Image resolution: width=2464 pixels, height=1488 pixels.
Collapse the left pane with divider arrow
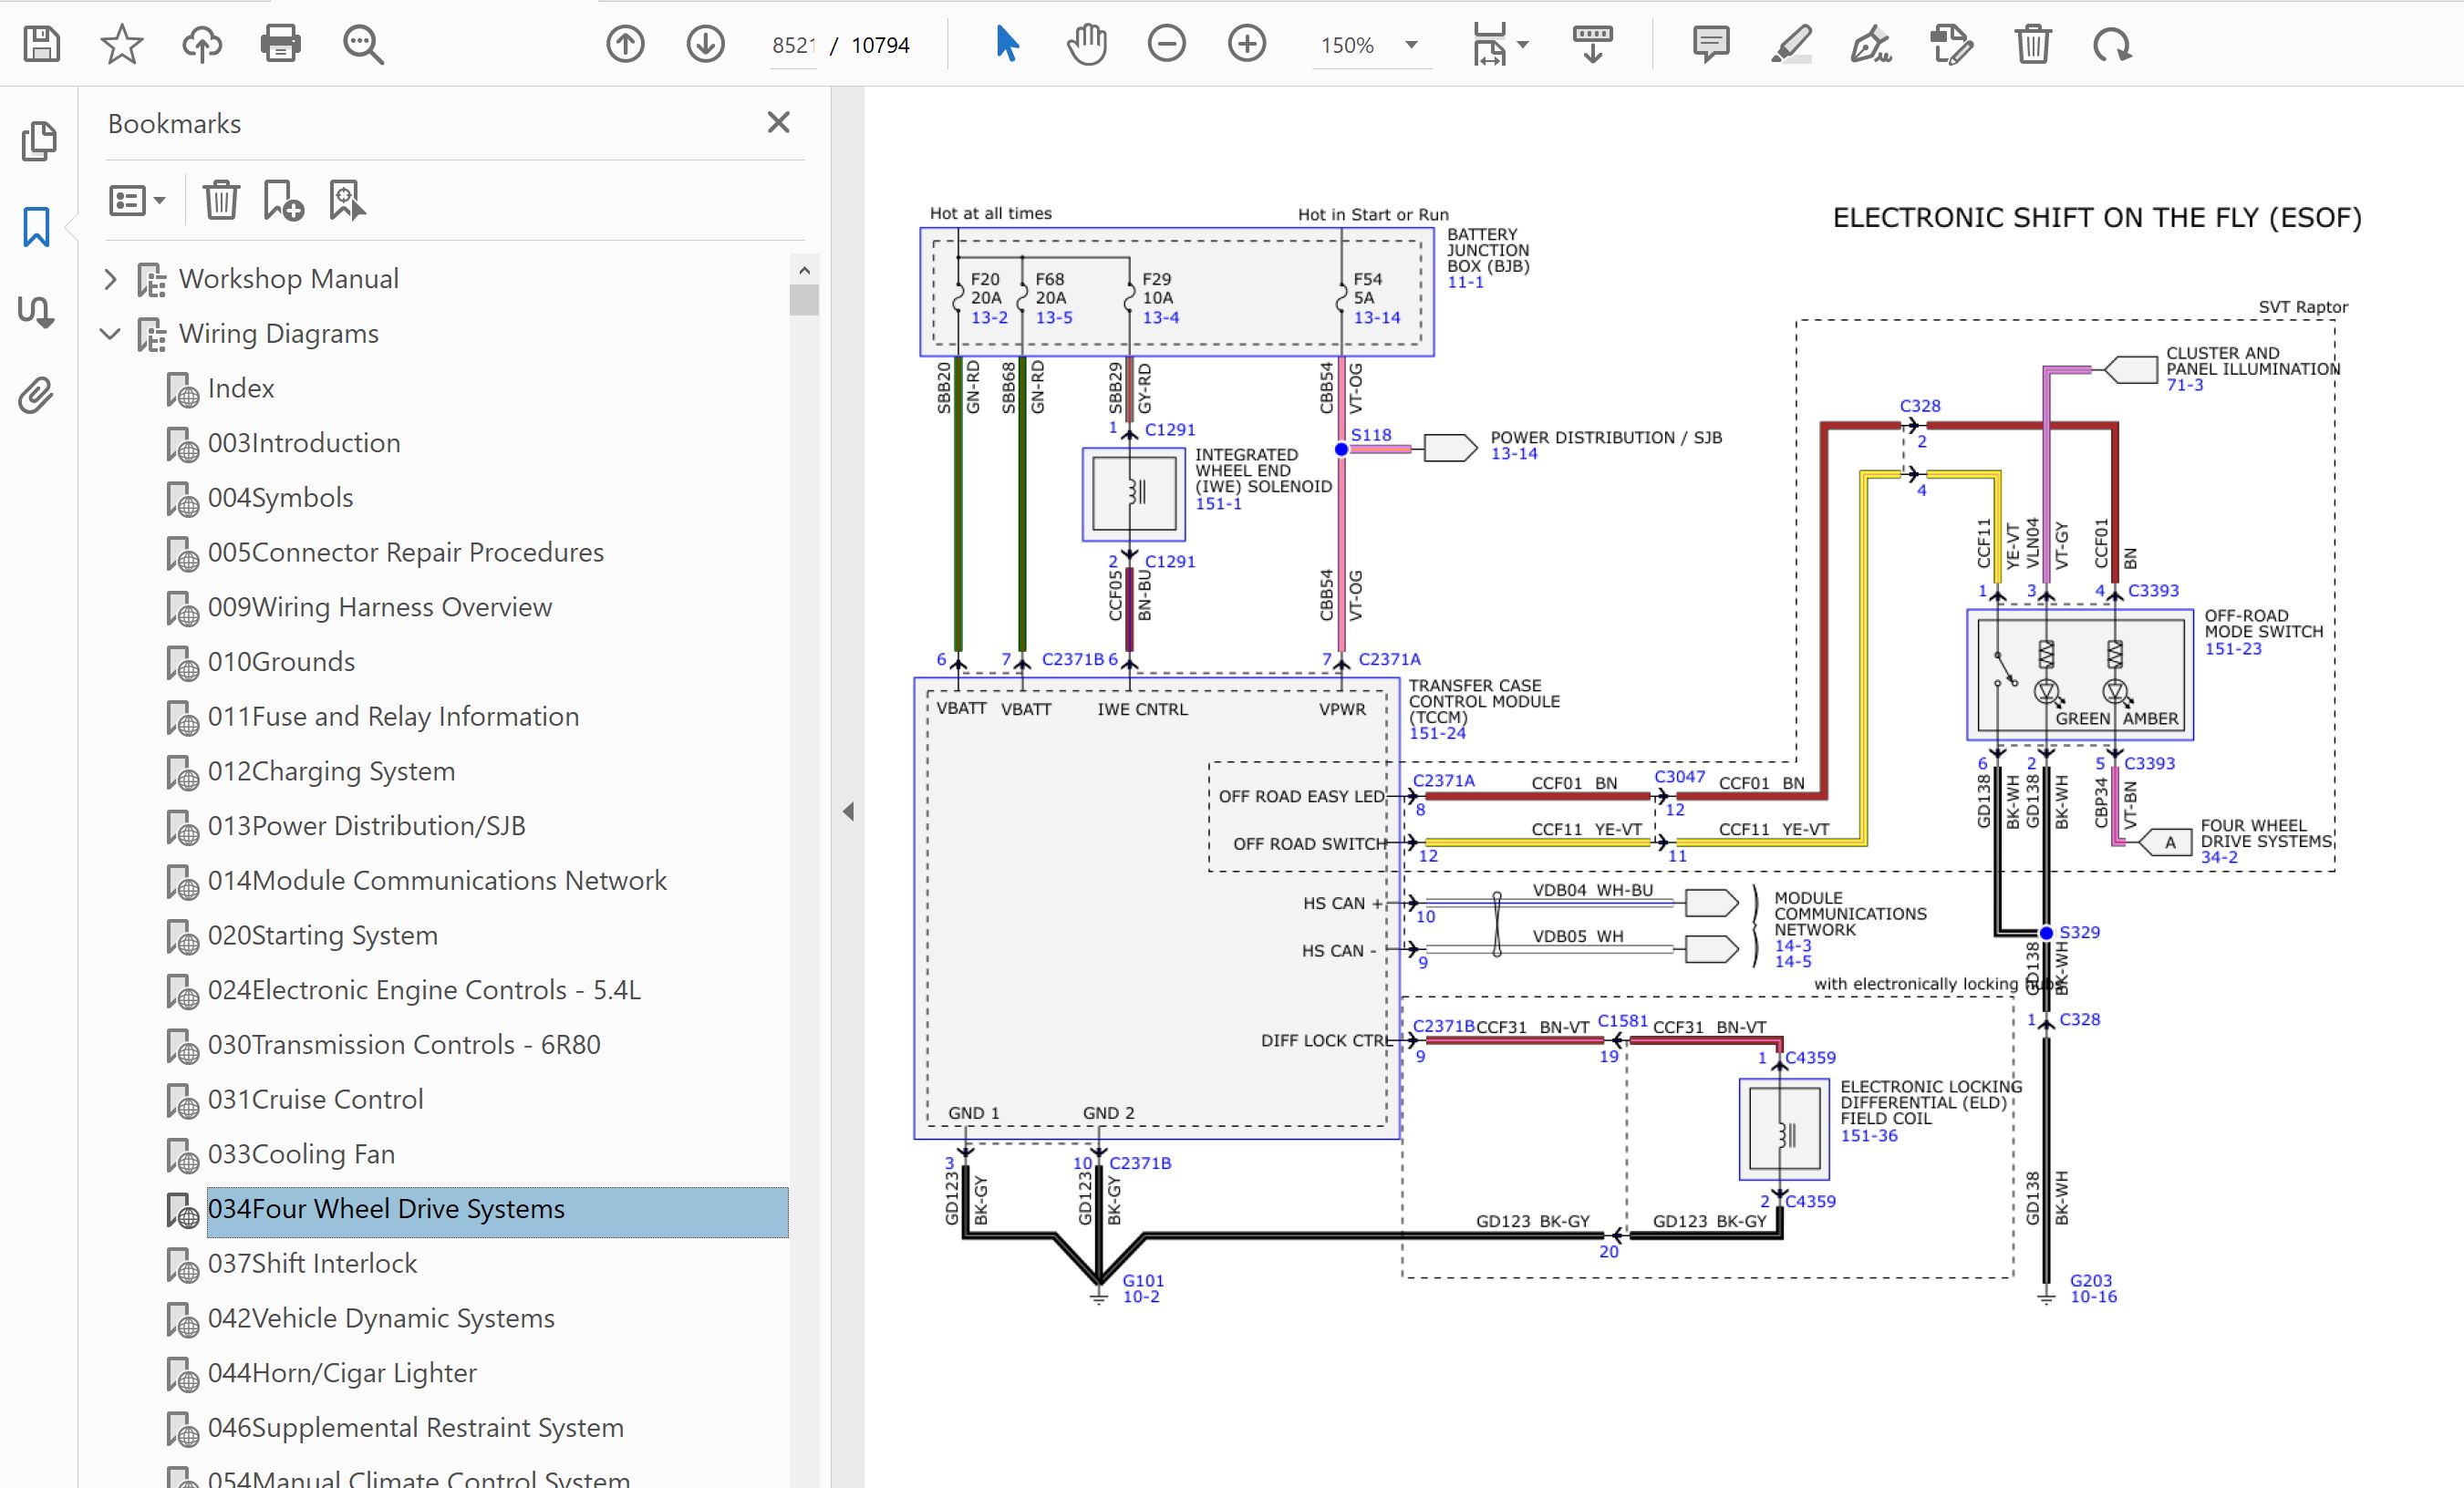[x=848, y=811]
